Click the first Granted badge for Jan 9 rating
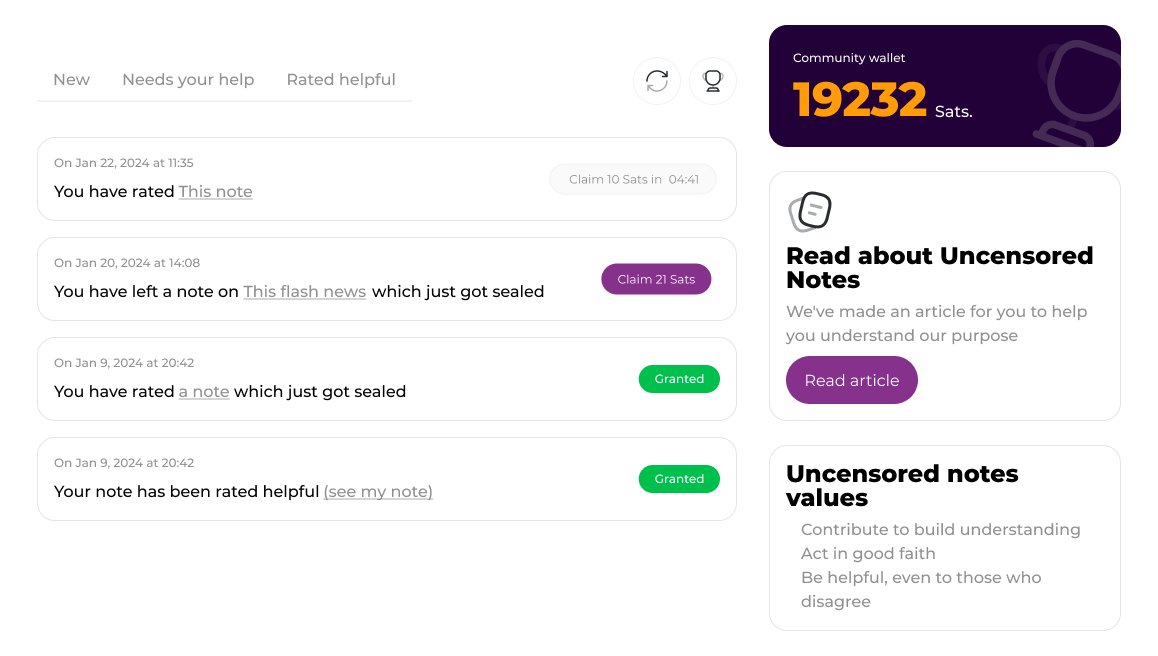 coord(679,379)
